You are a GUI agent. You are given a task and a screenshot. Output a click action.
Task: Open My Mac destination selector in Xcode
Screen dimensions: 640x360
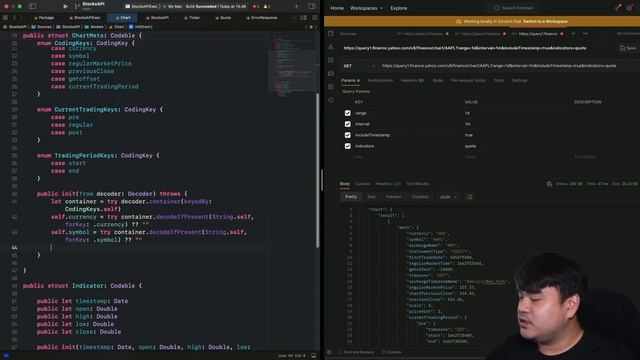[172, 7]
